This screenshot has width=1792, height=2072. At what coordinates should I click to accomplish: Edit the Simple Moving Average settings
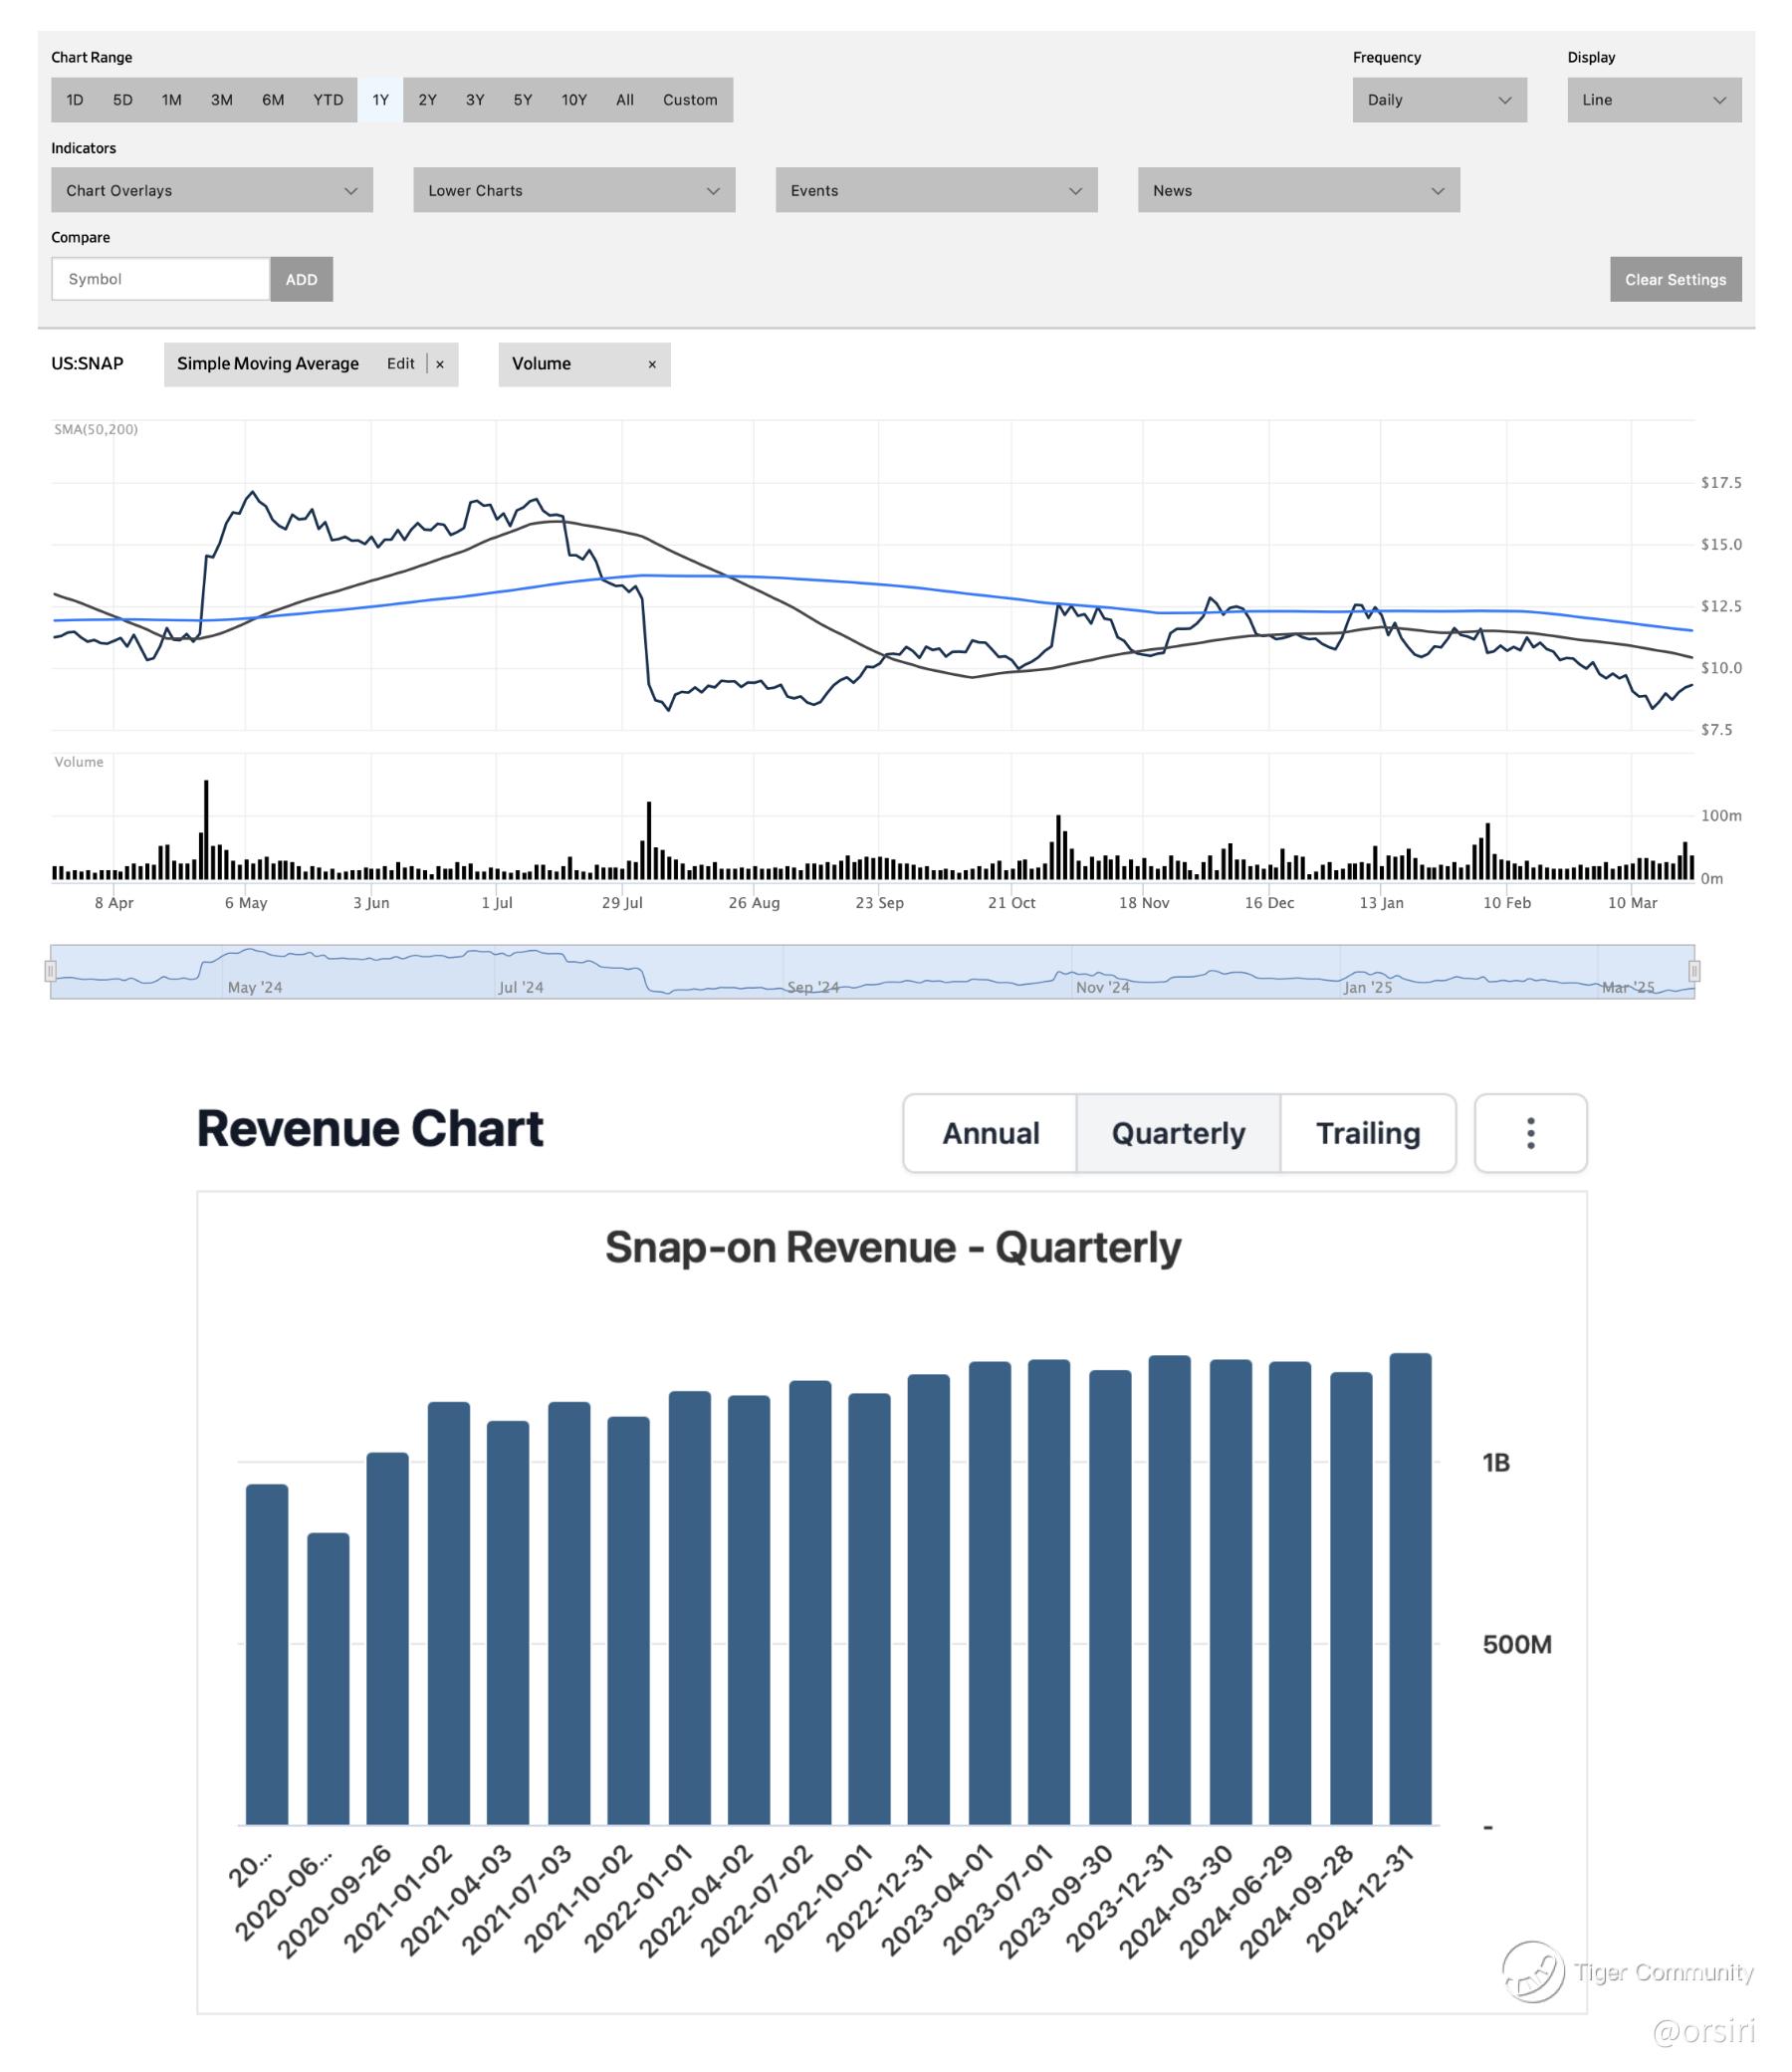pos(401,364)
